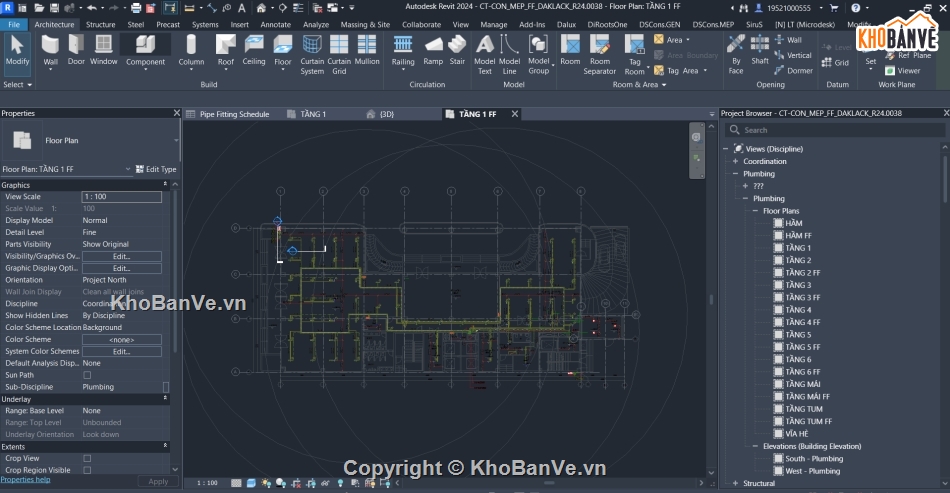Select the Floor tool
The image size is (950, 493).
(283, 52)
